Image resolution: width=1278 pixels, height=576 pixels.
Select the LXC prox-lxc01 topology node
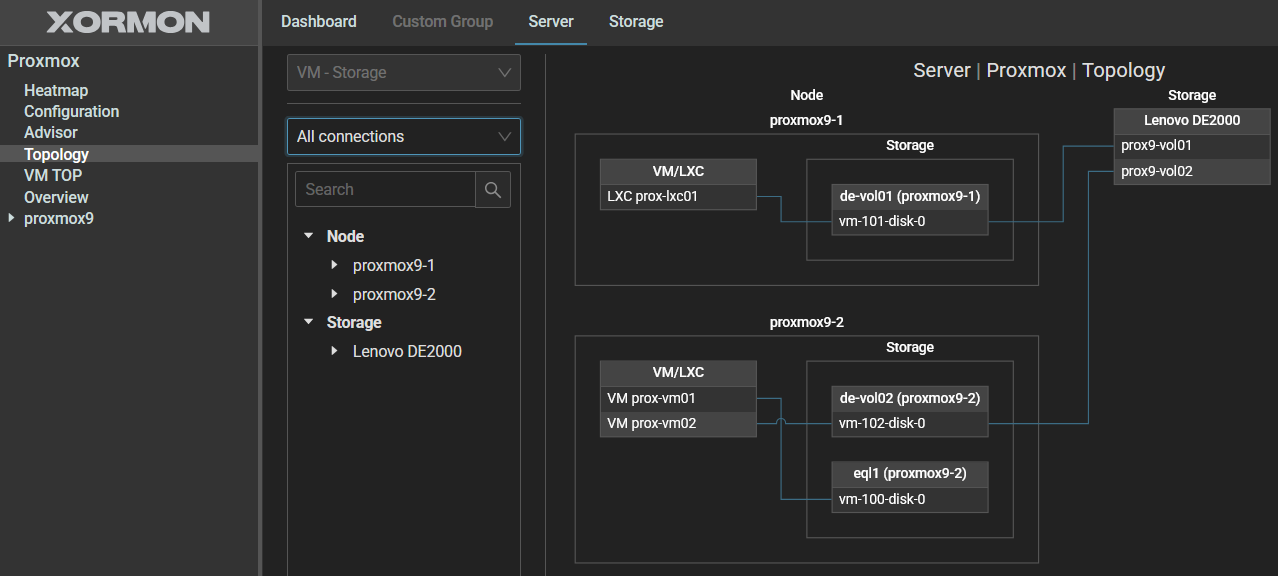pyautogui.click(x=677, y=197)
